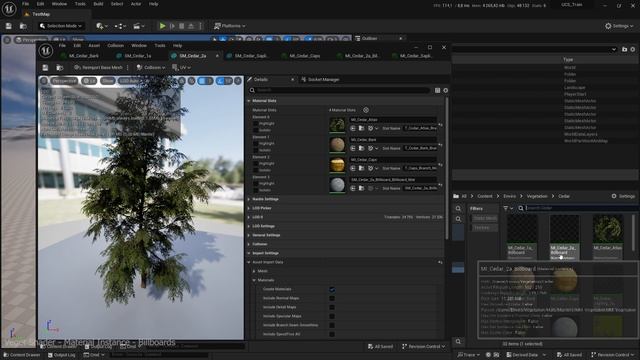Click Reimport Base Mesh button

(98, 67)
